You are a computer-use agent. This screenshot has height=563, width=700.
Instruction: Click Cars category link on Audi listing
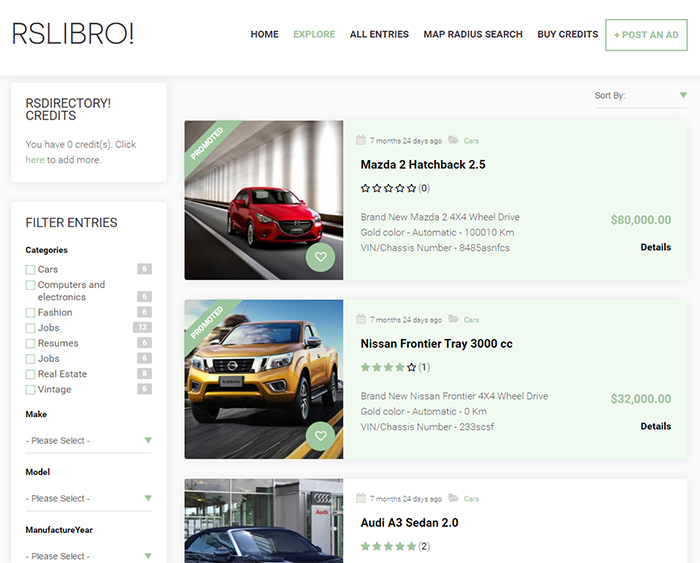click(x=471, y=499)
